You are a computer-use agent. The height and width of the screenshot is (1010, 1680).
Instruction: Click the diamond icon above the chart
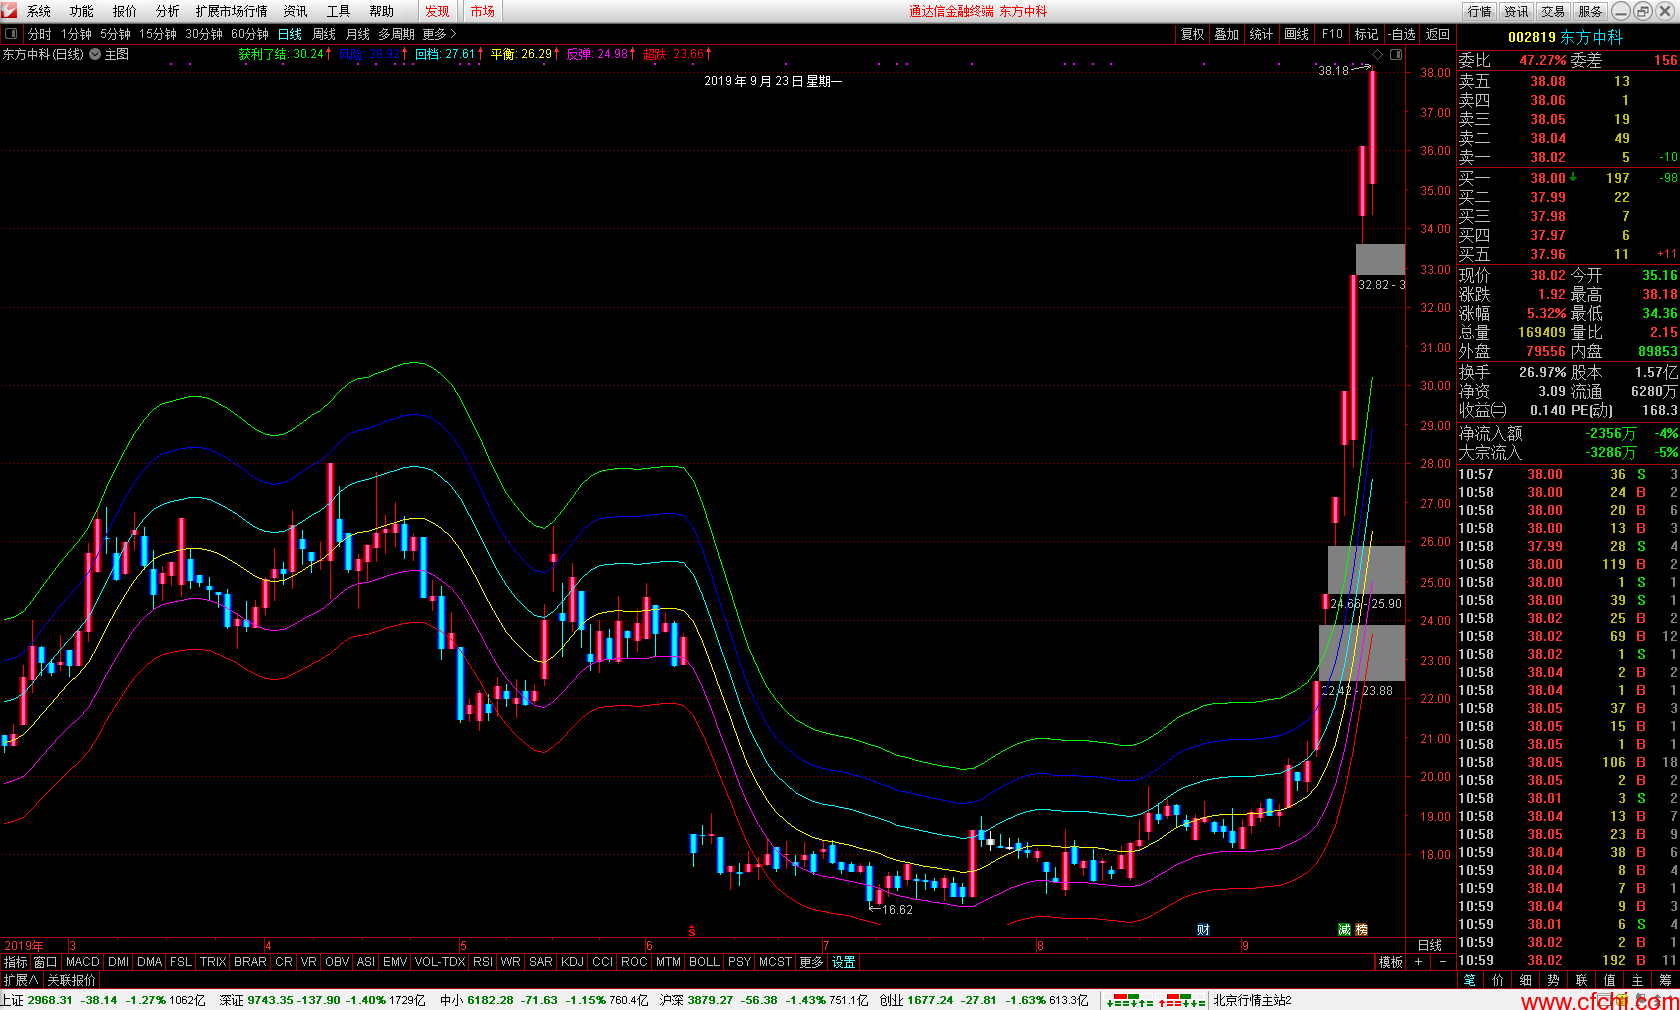(x=1377, y=54)
